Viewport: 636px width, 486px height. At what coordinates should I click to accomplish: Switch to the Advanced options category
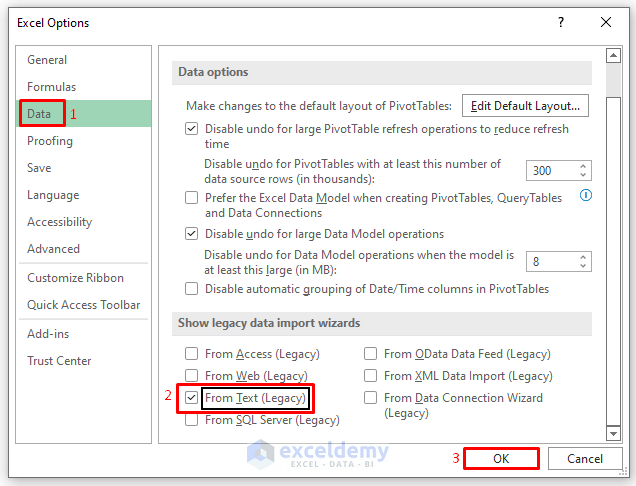click(x=53, y=249)
